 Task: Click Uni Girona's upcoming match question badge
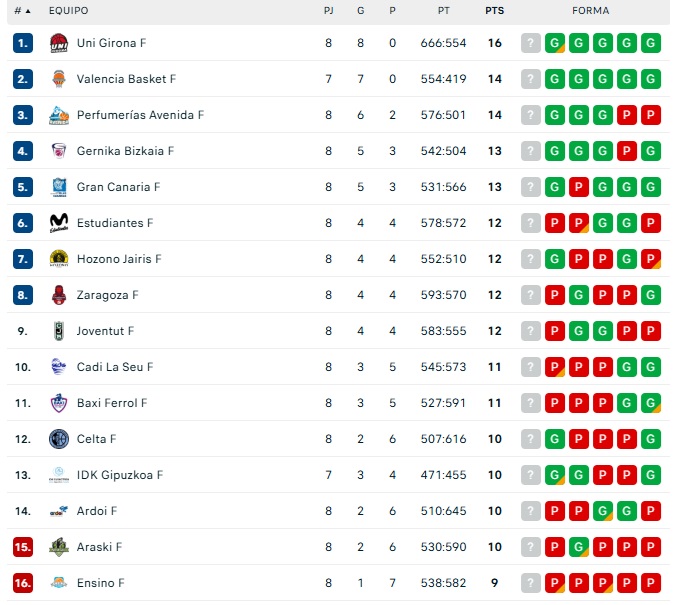click(x=530, y=43)
